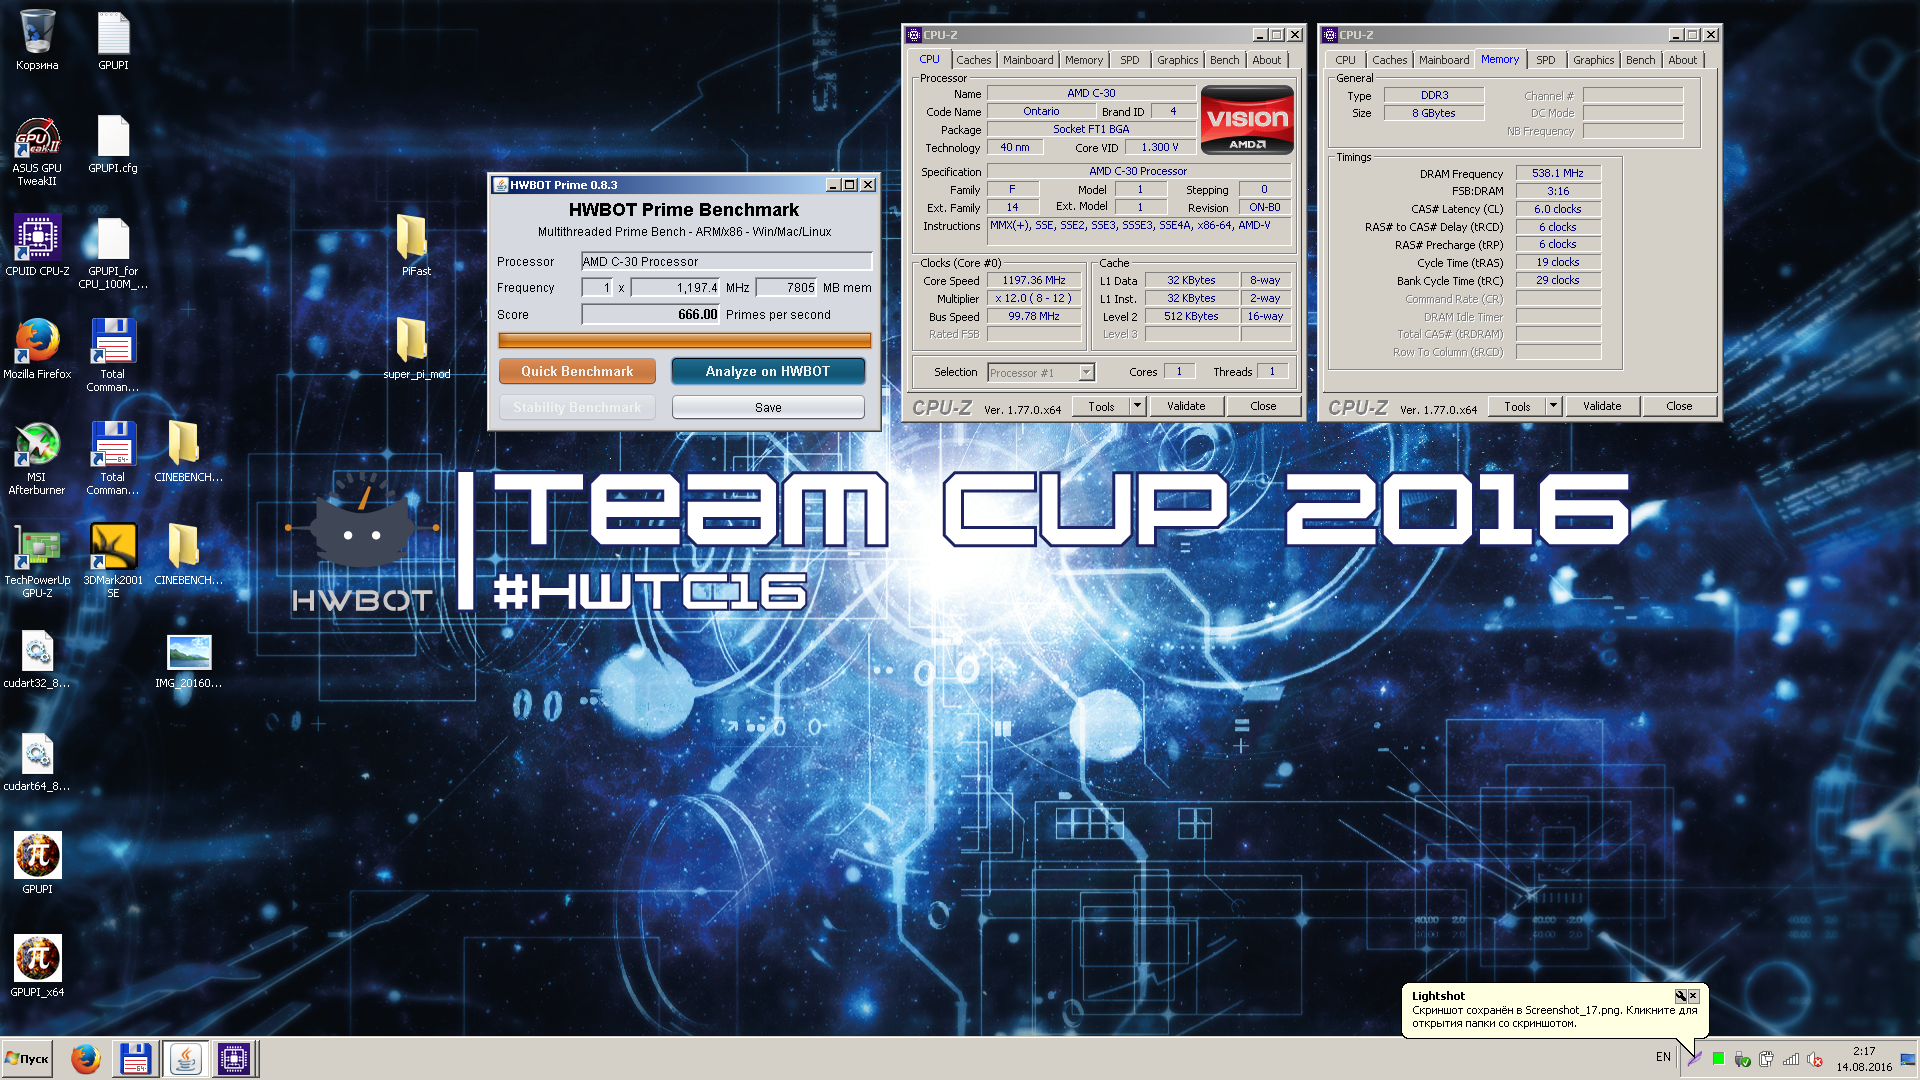Click the Score field showing 666.00

click(650, 314)
